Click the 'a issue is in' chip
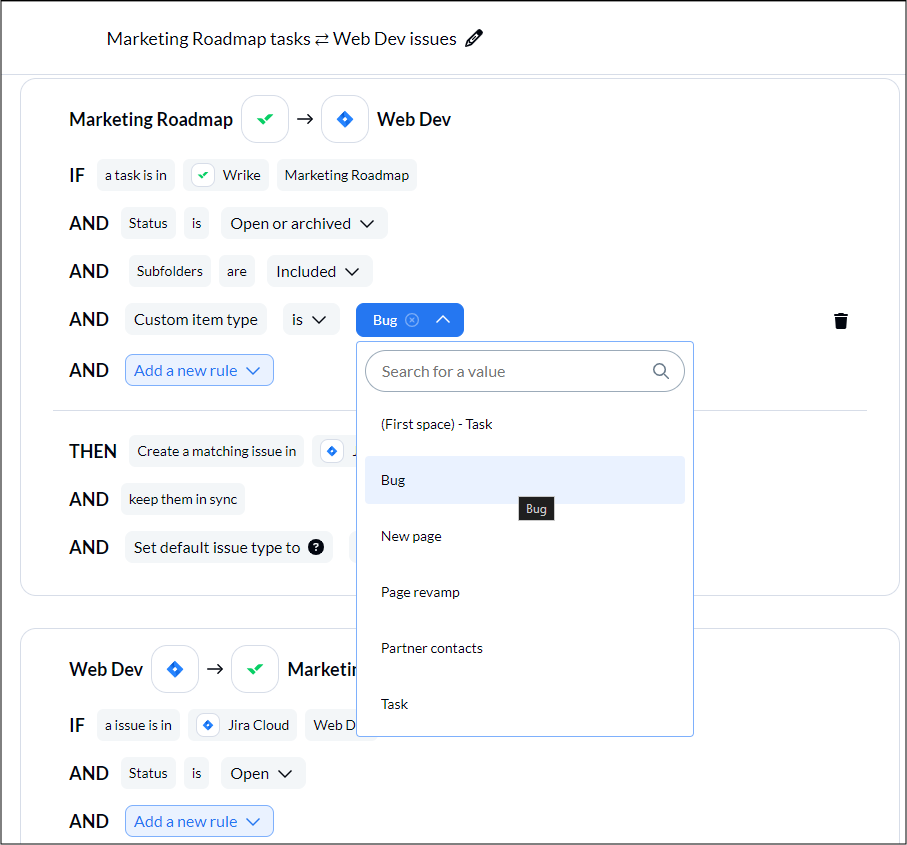 pos(138,725)
